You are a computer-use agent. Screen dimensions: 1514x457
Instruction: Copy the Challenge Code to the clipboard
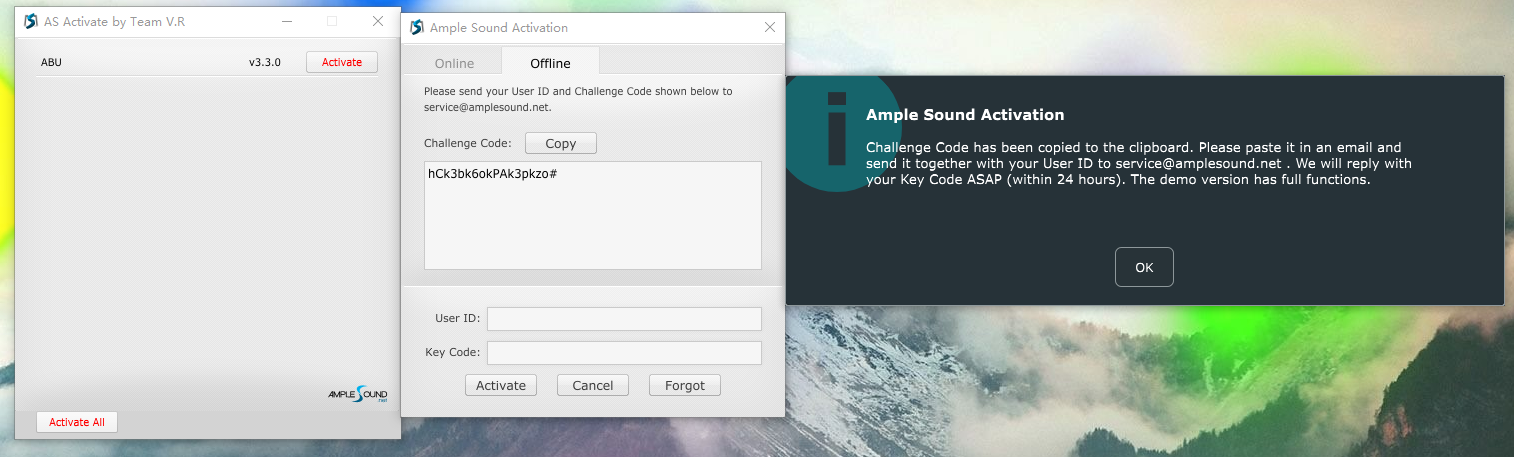tap(560, 143)
